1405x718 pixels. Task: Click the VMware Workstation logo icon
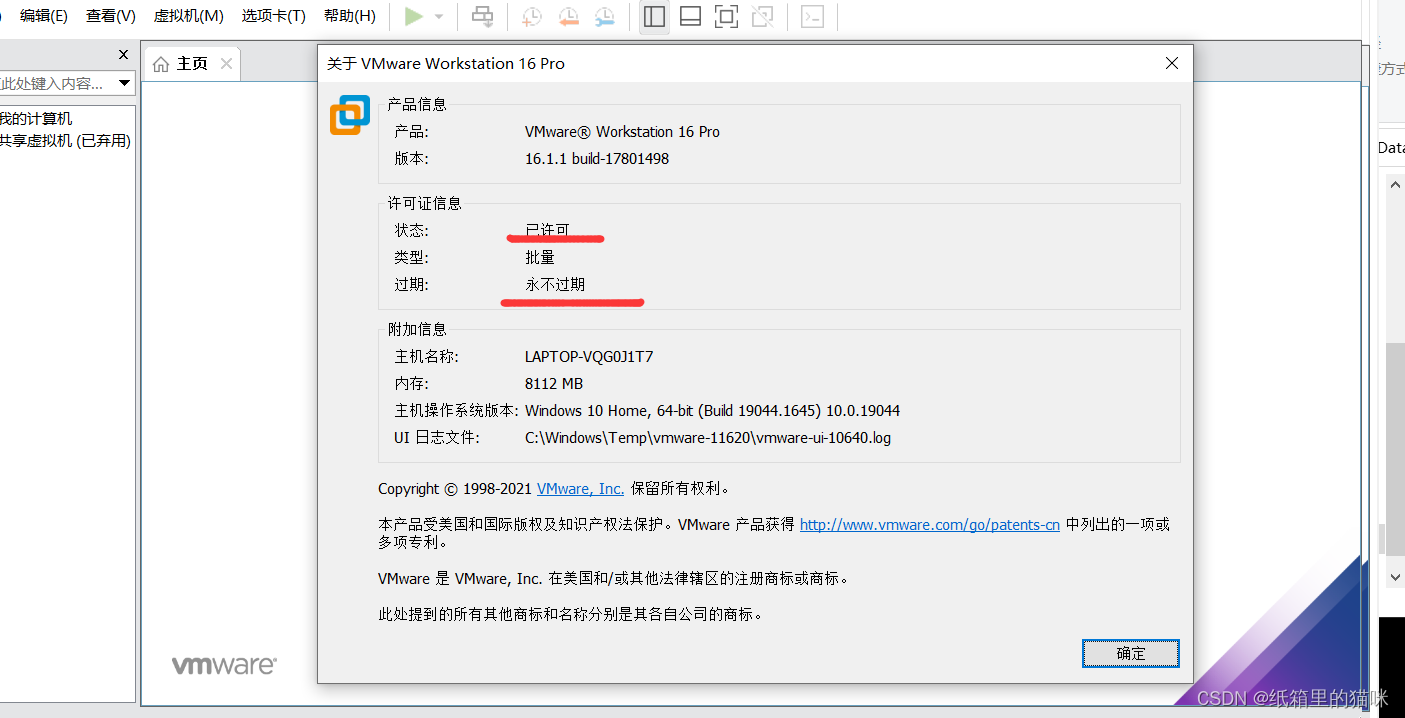[x=350, y=115]
